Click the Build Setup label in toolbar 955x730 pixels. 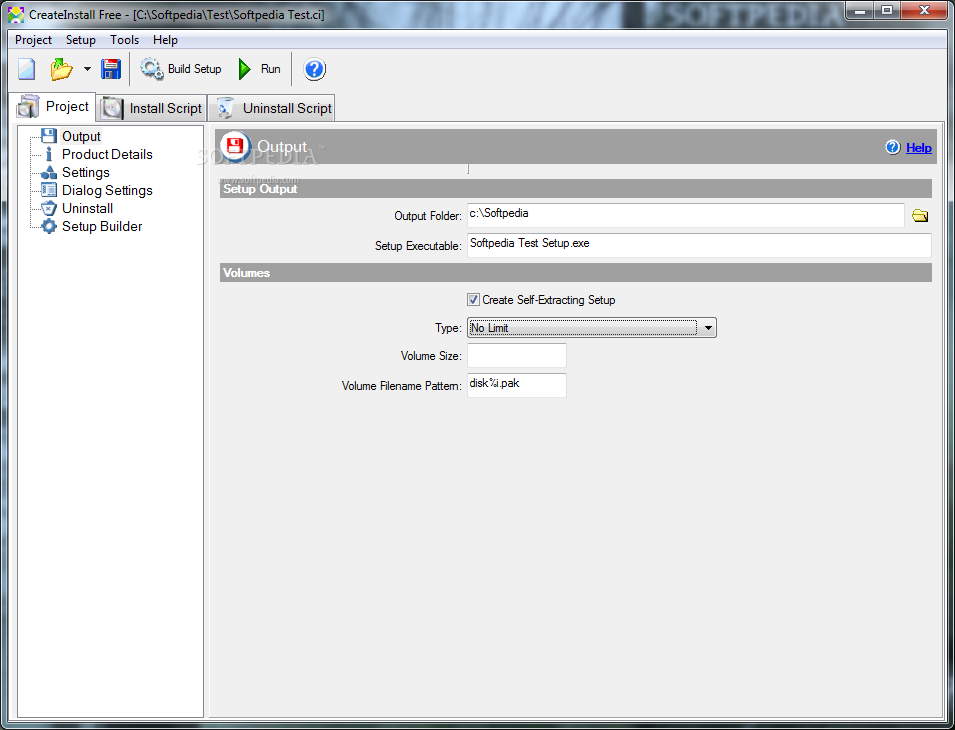point(194,69)
